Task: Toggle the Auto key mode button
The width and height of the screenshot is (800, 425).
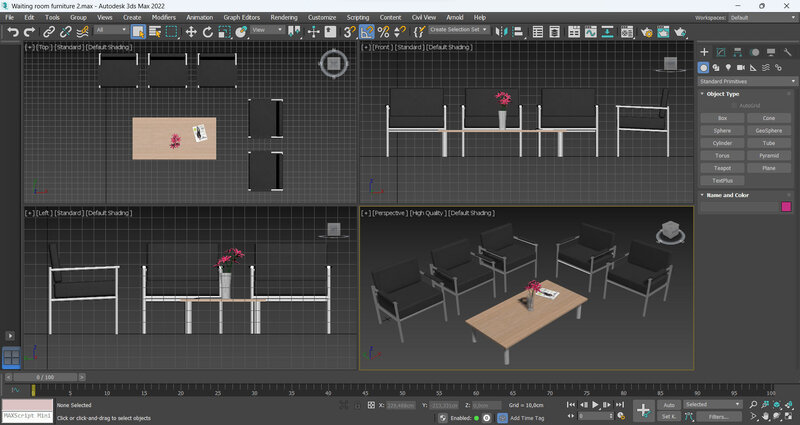Action: (x=669, y=405)
